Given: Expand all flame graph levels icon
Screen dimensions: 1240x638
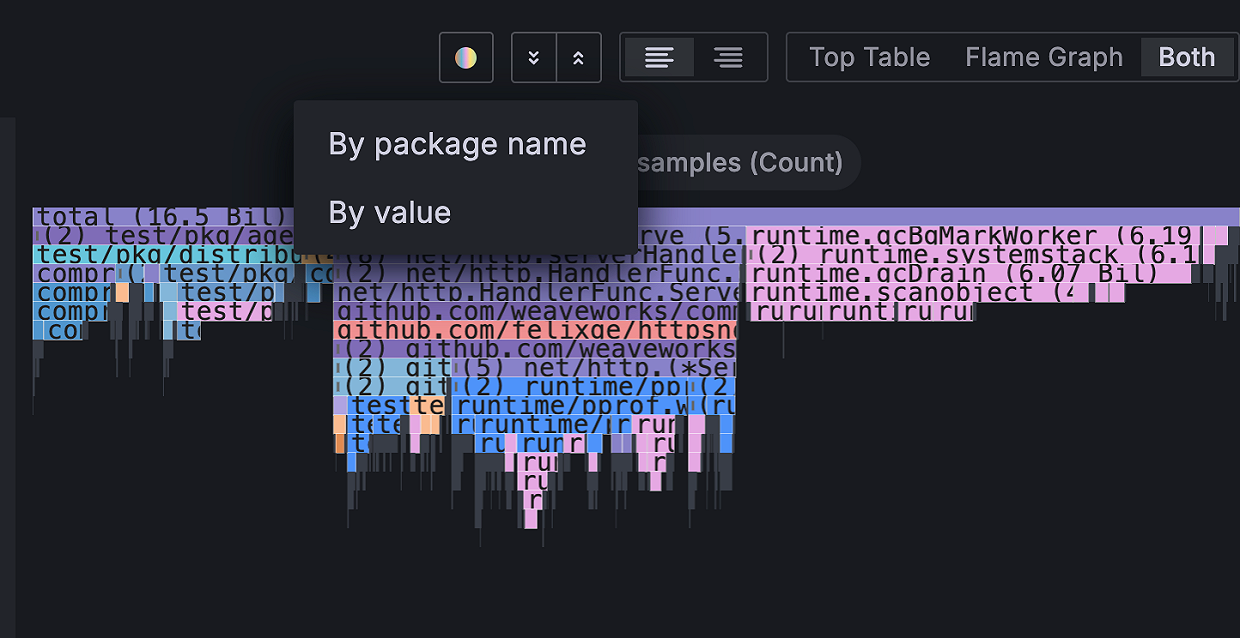Looking at the screenshot, I should [578, 57].
